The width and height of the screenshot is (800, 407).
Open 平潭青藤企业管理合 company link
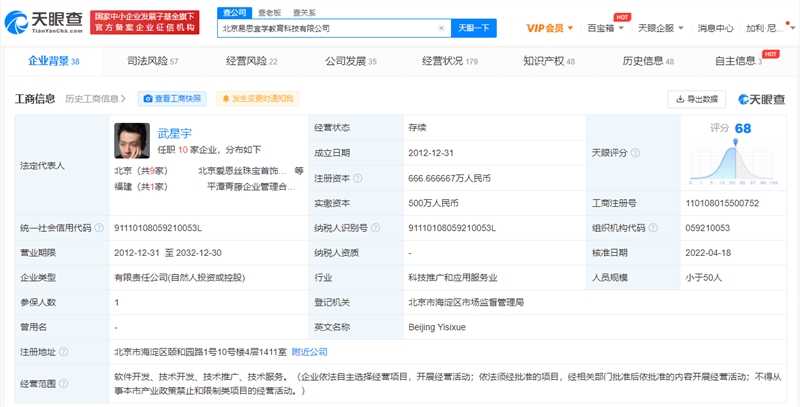pos(251,187)
